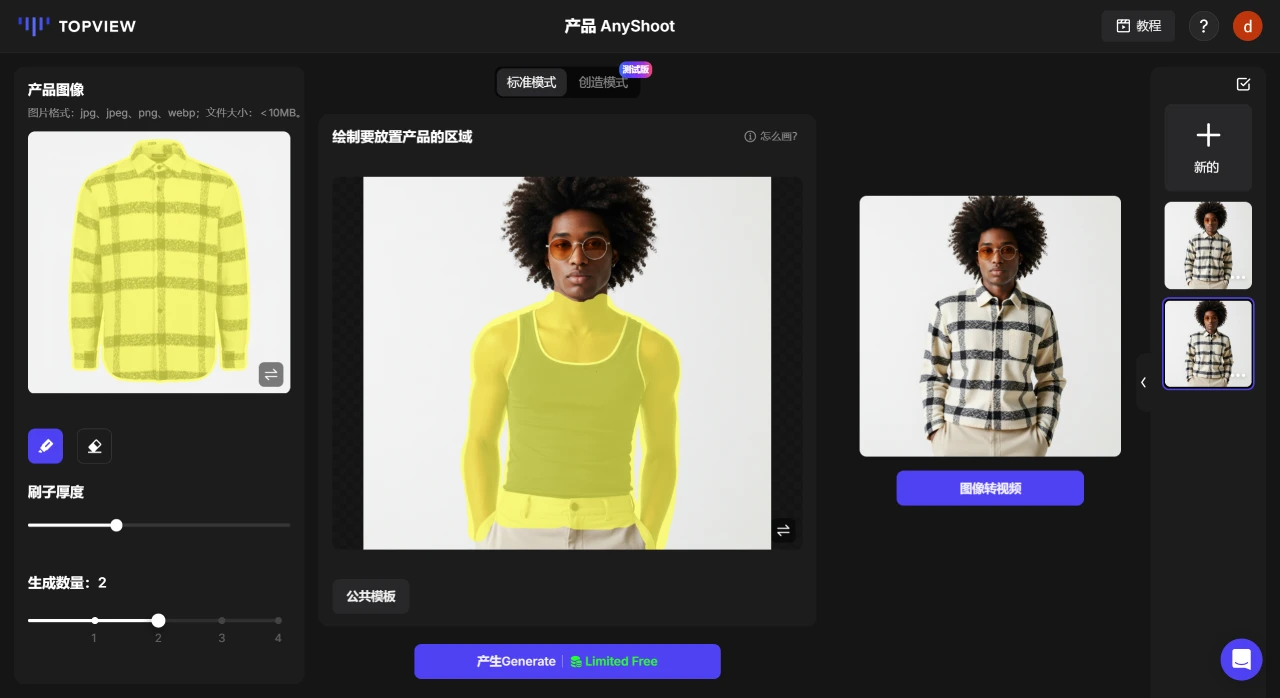Click the swap icon on the template canvas
The image size is (1280, 698).
783,531
